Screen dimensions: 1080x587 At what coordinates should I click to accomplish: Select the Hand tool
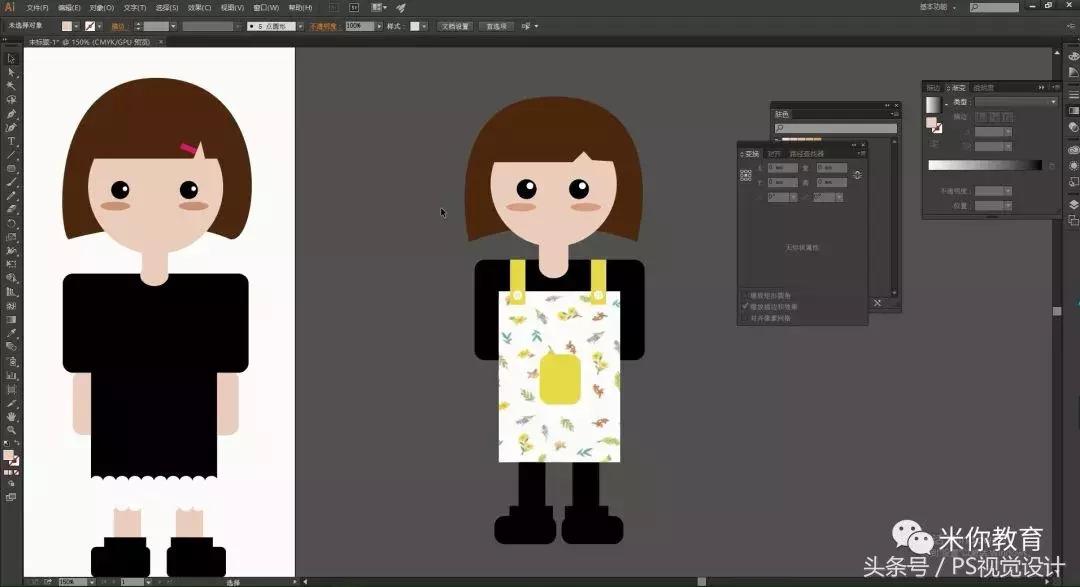click(11, 416)
